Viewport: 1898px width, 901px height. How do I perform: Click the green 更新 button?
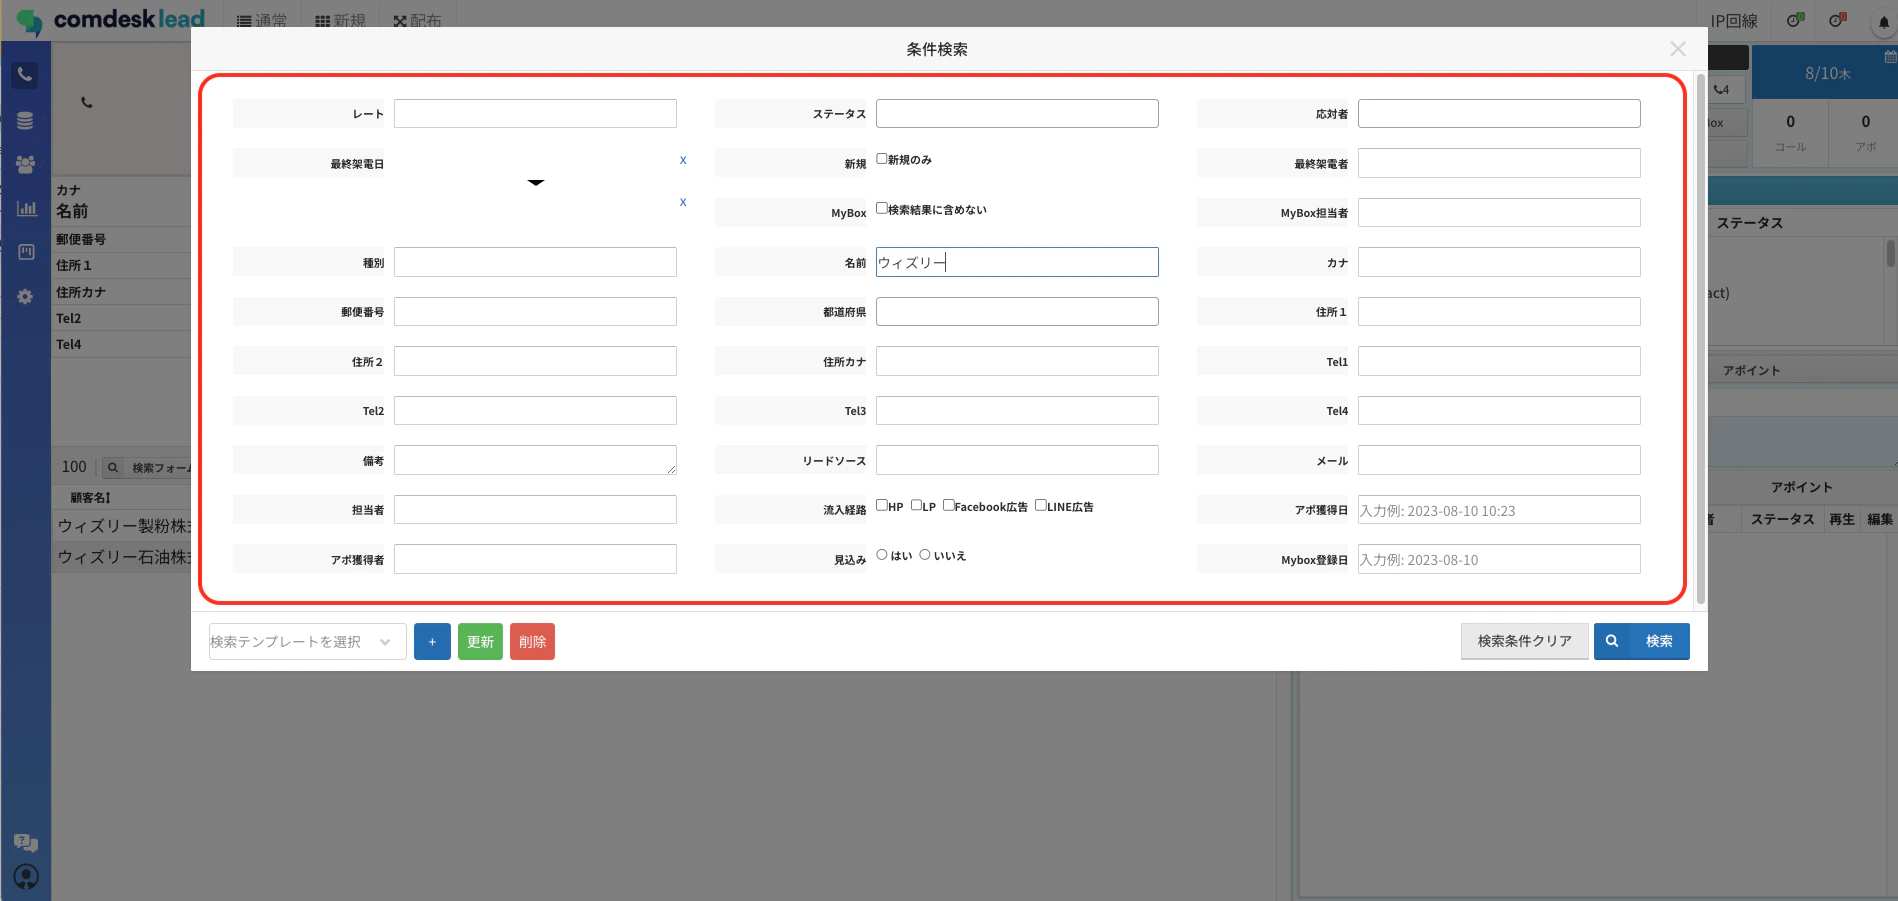click(x=480, y=642)
